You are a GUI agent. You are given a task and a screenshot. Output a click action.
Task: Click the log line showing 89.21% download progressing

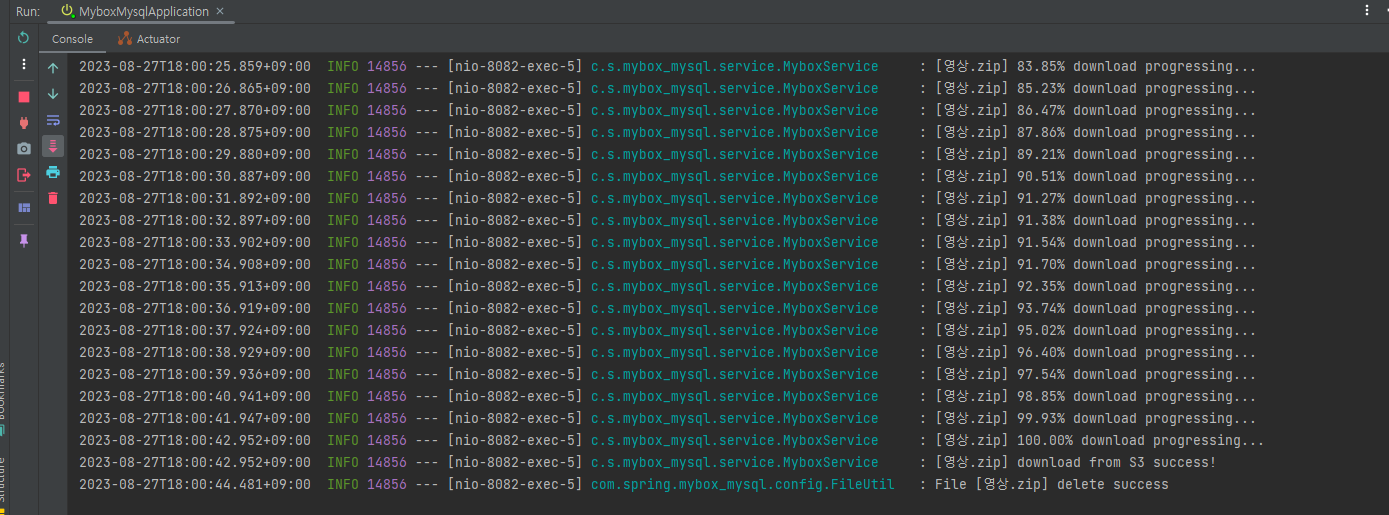(668, 154)
